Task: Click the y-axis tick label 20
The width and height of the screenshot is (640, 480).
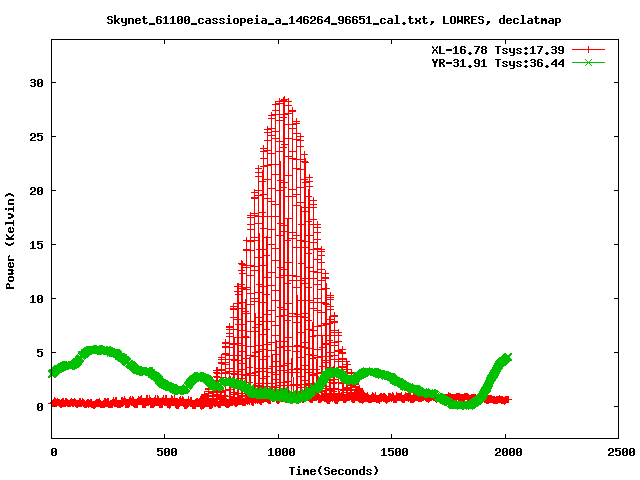Action: pyautogui.click(x=36, y=191)
